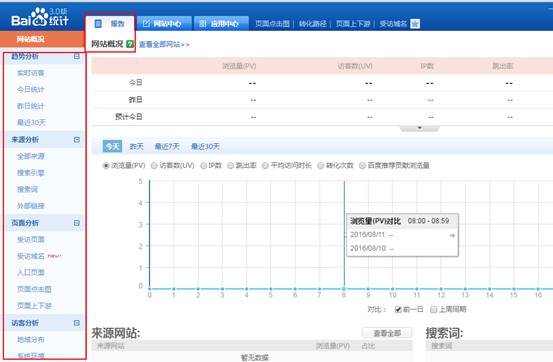Image resolution: width=553 pixels, height=362 pixels.
Task: Select the 访客数(UV) radio button
Action: pyautogui.click(x=154, y=165)
